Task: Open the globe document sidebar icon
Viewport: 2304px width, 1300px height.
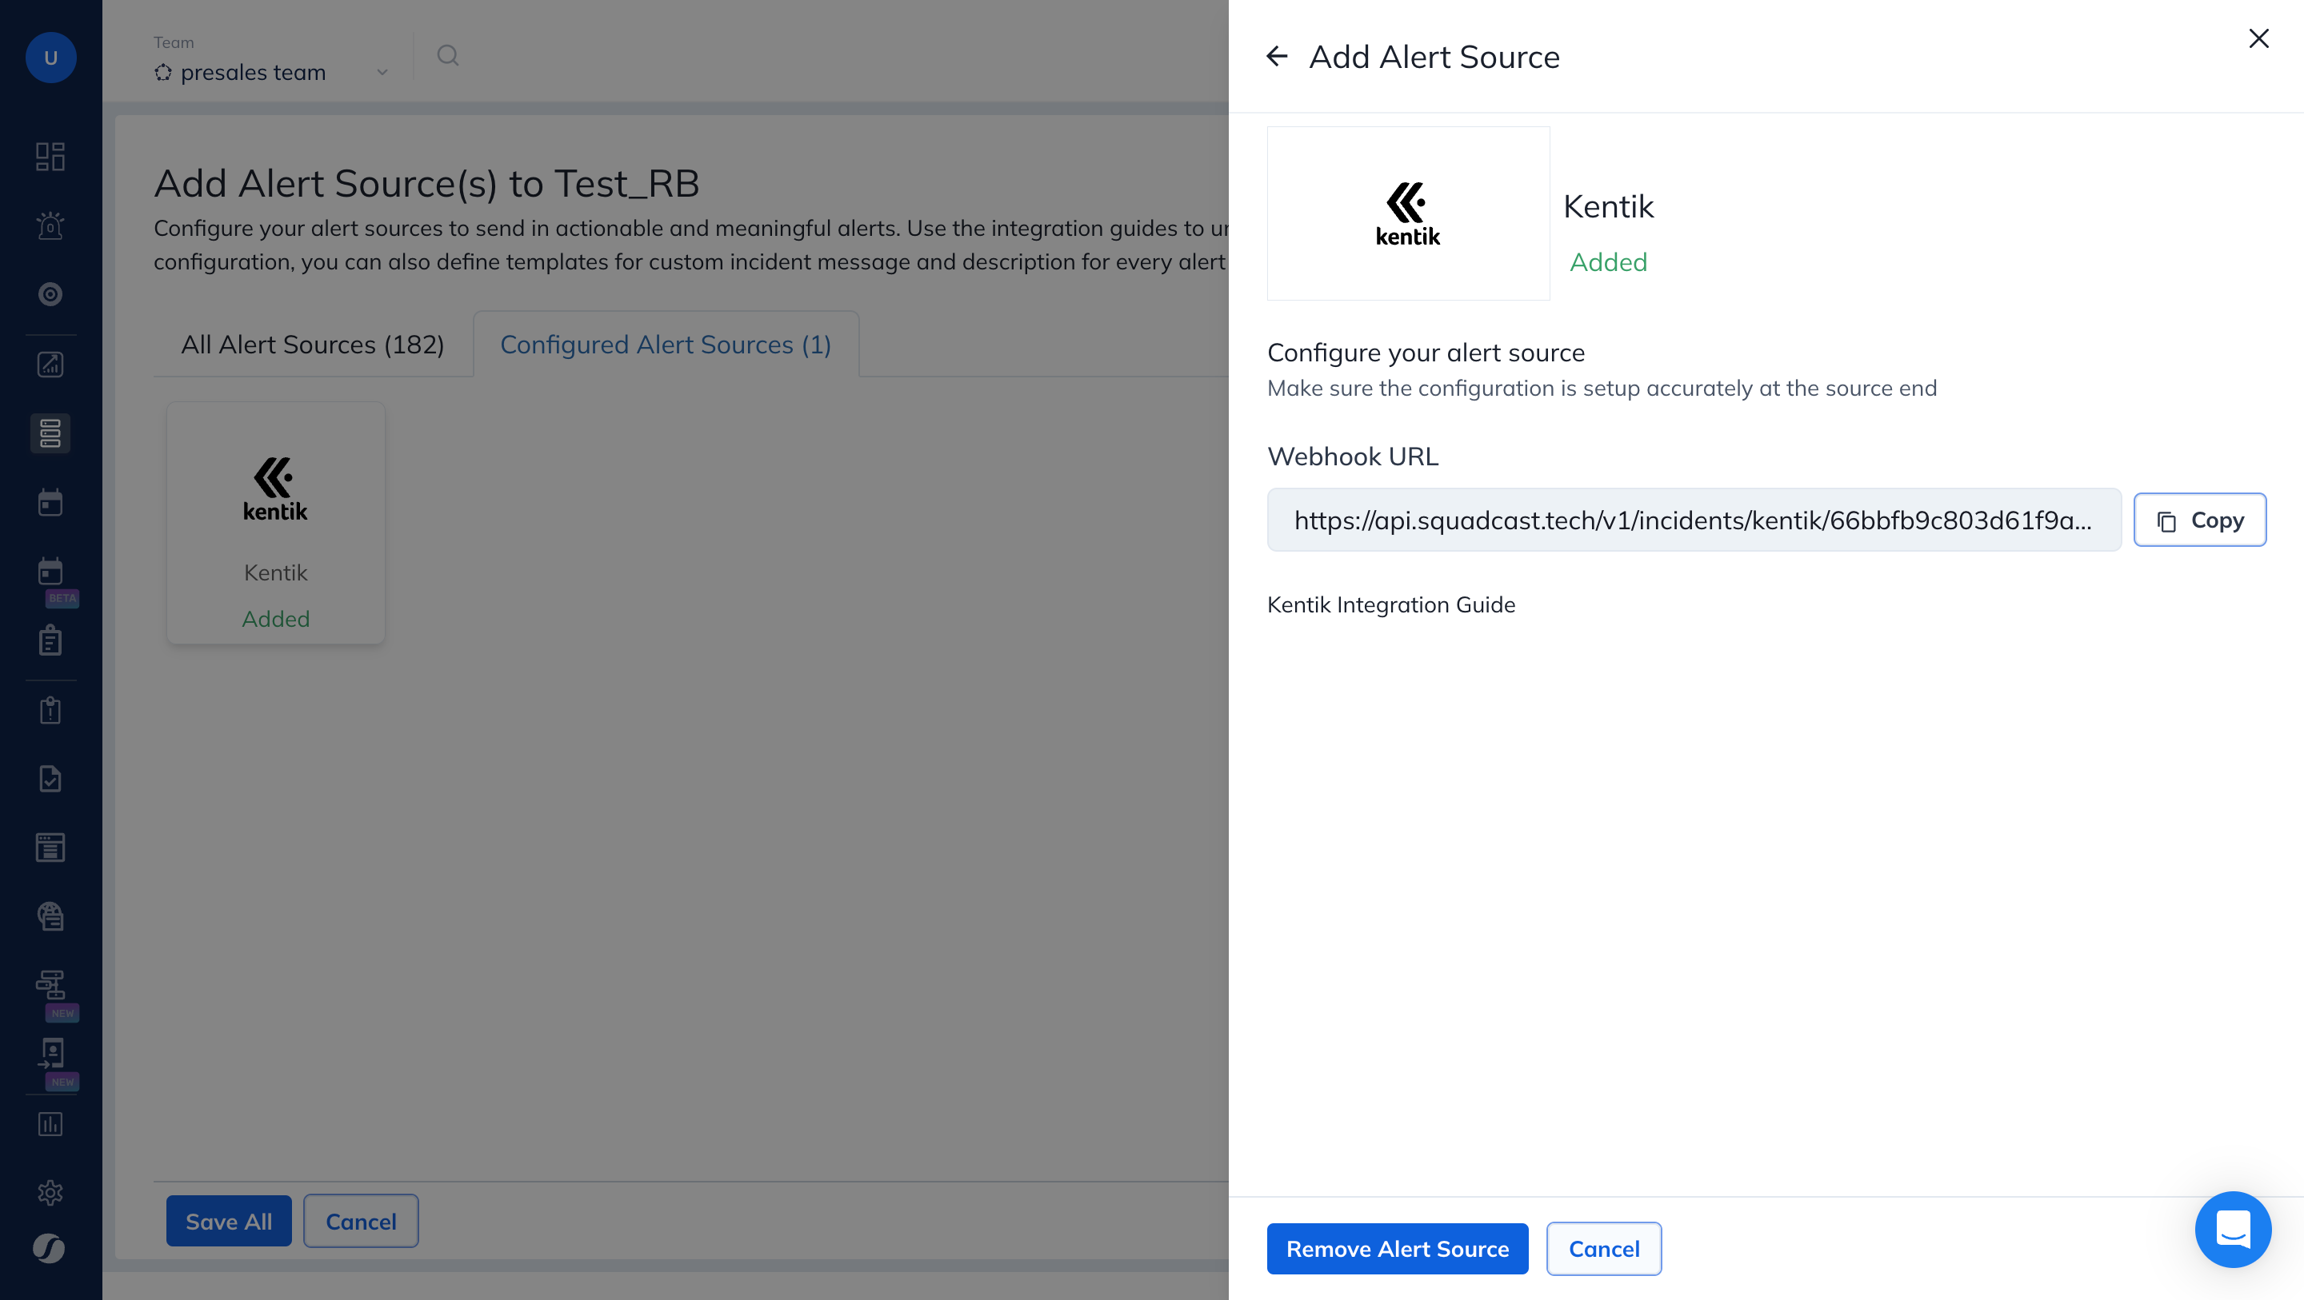Action: coord(50,916)
